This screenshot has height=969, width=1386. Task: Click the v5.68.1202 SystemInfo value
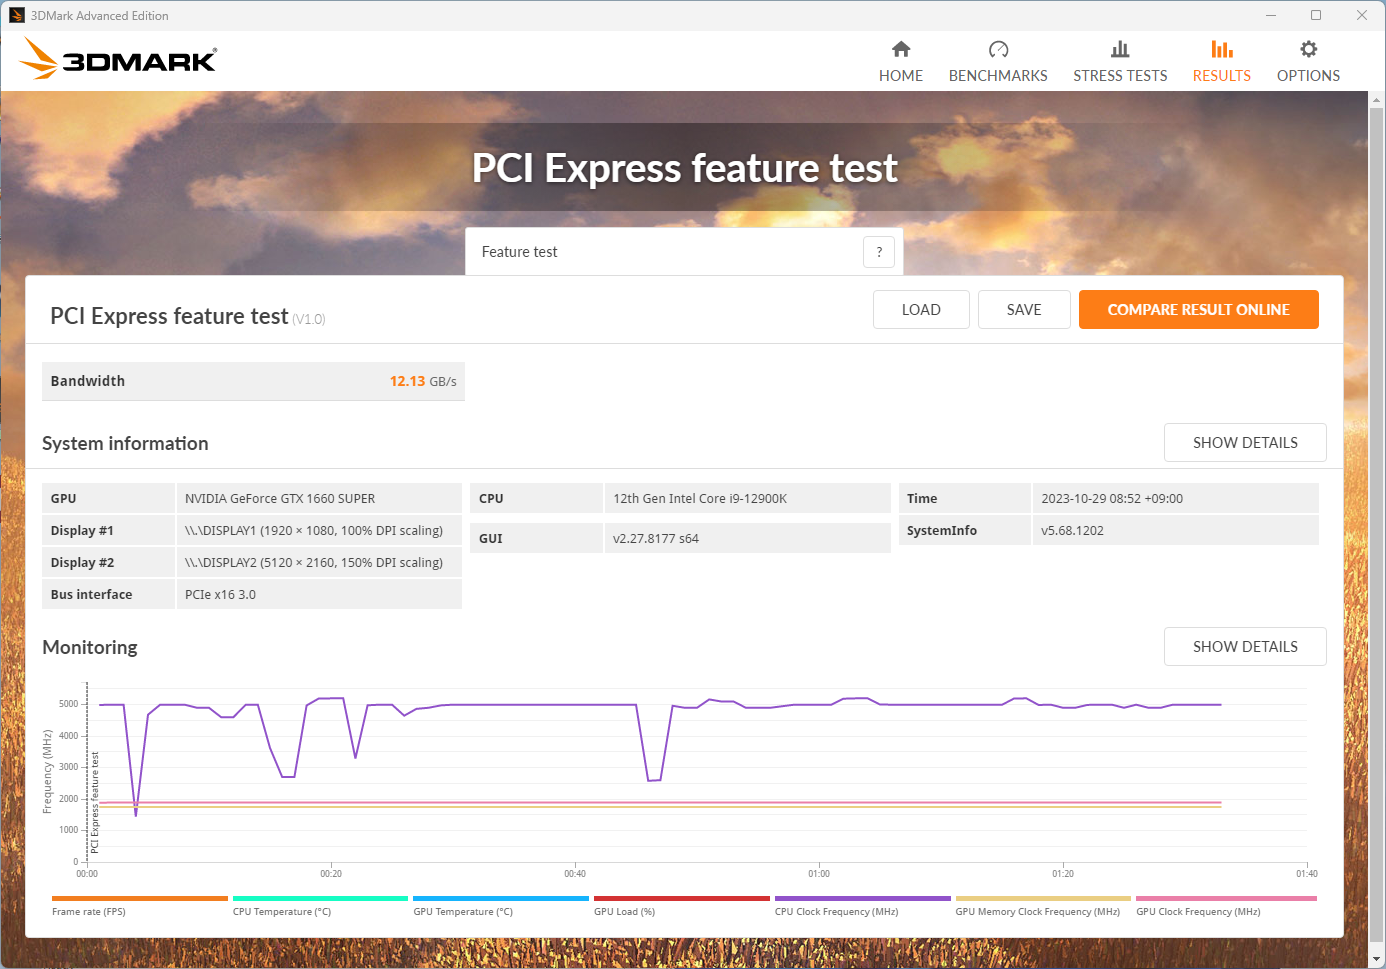coord(1072,530)
